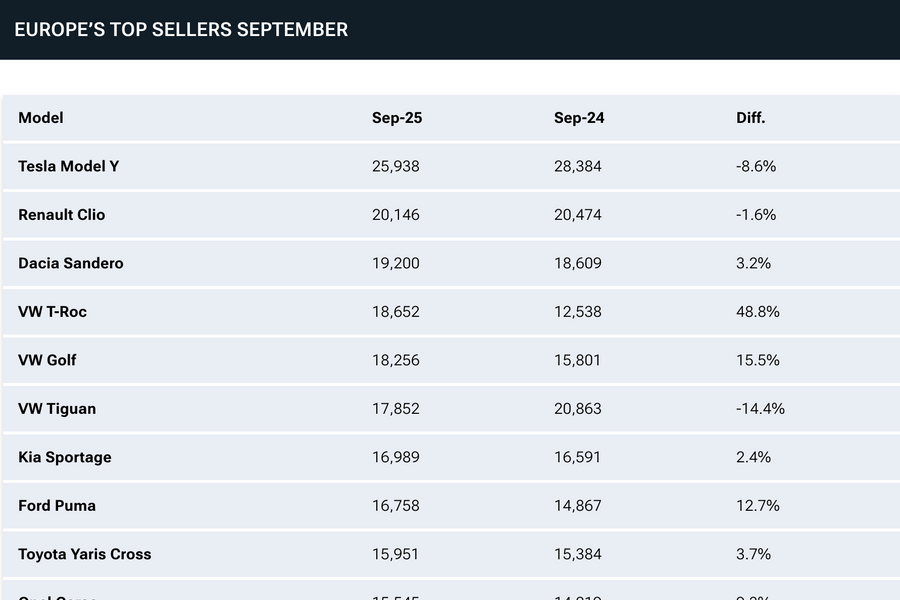Select the Diff. column header
This screenshot has width=900, height=600.
[751, 118]
